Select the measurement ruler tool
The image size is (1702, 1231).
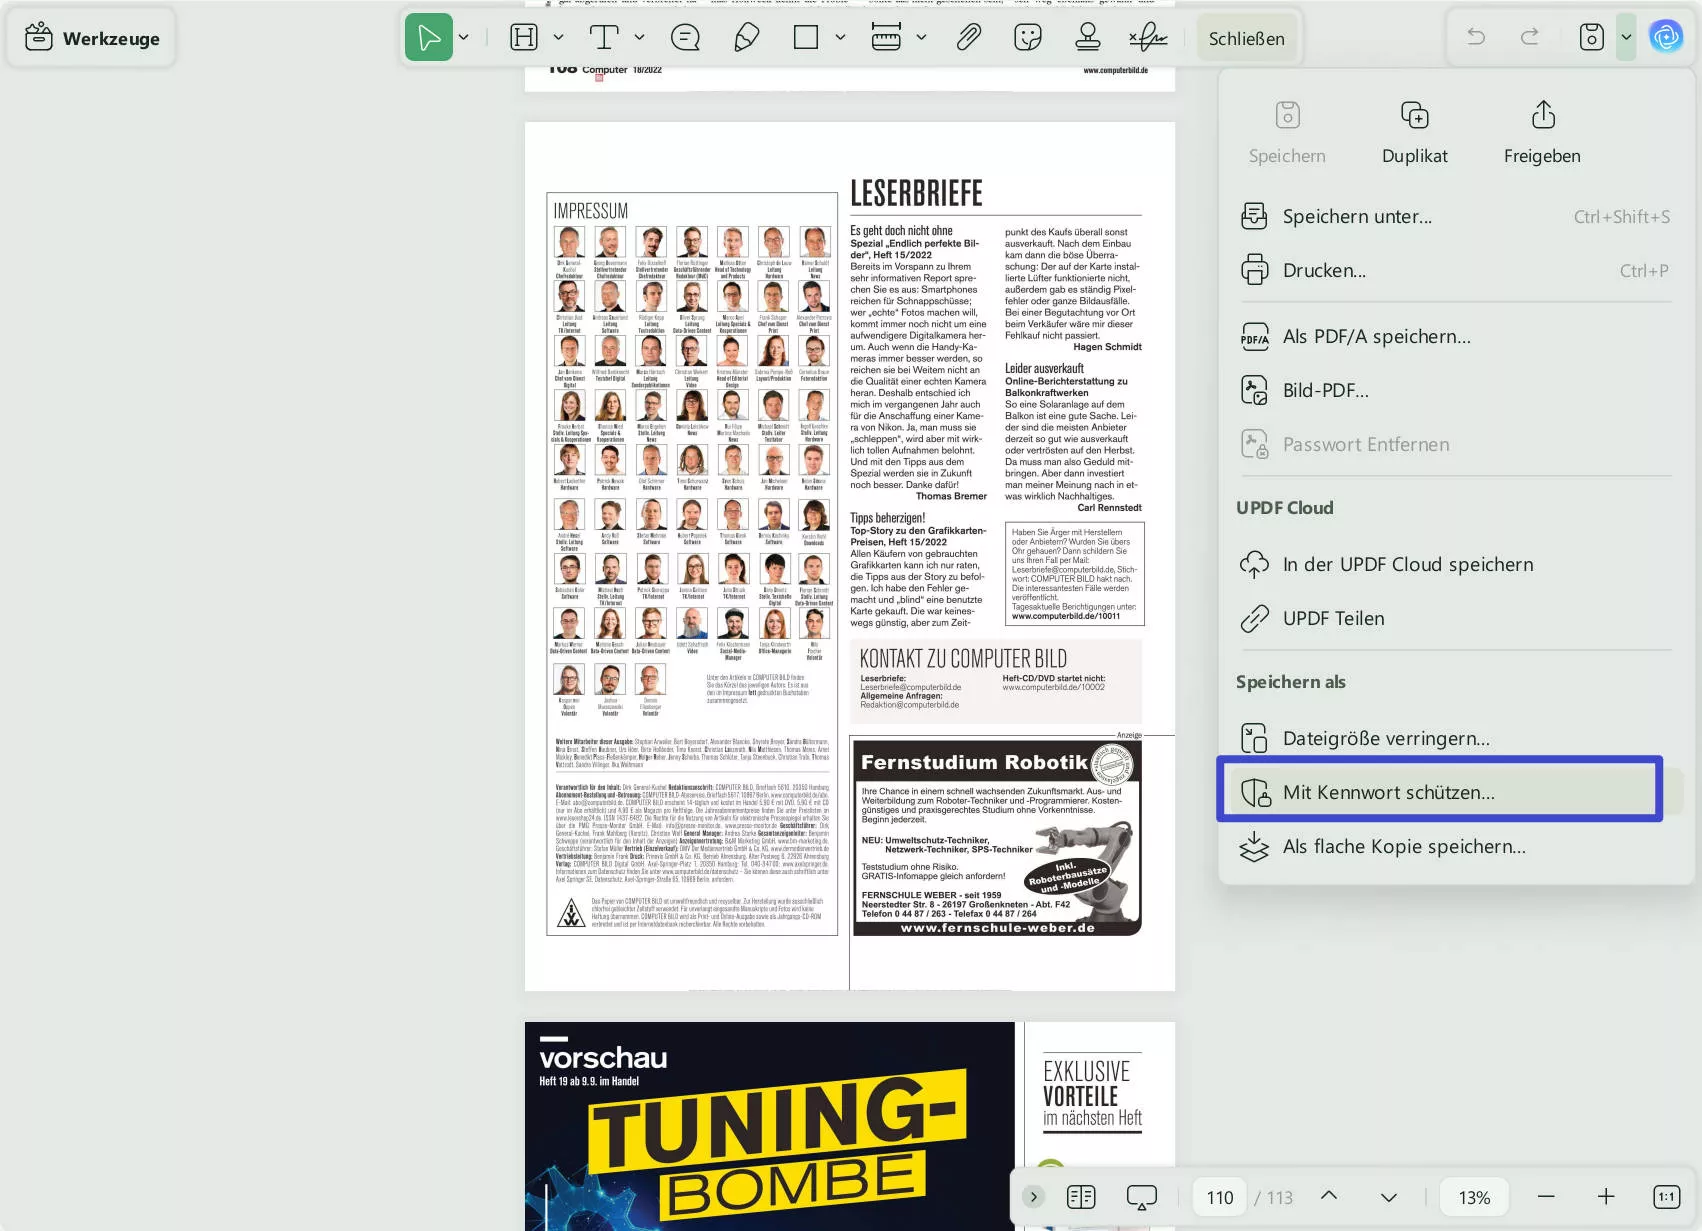pos(886,38)
